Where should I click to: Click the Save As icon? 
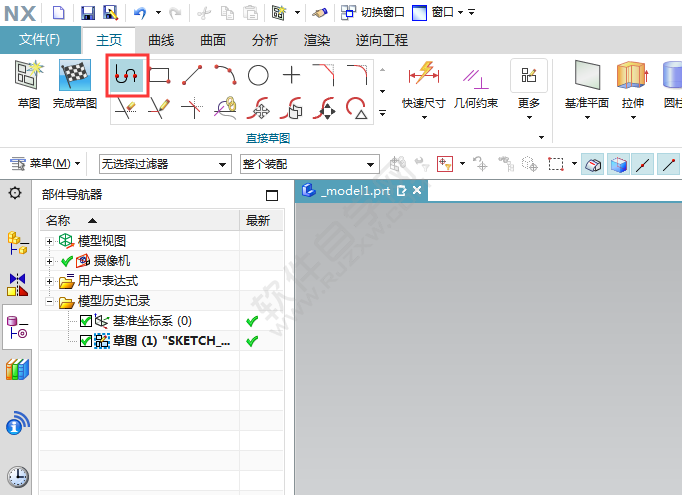pos(110,13)
